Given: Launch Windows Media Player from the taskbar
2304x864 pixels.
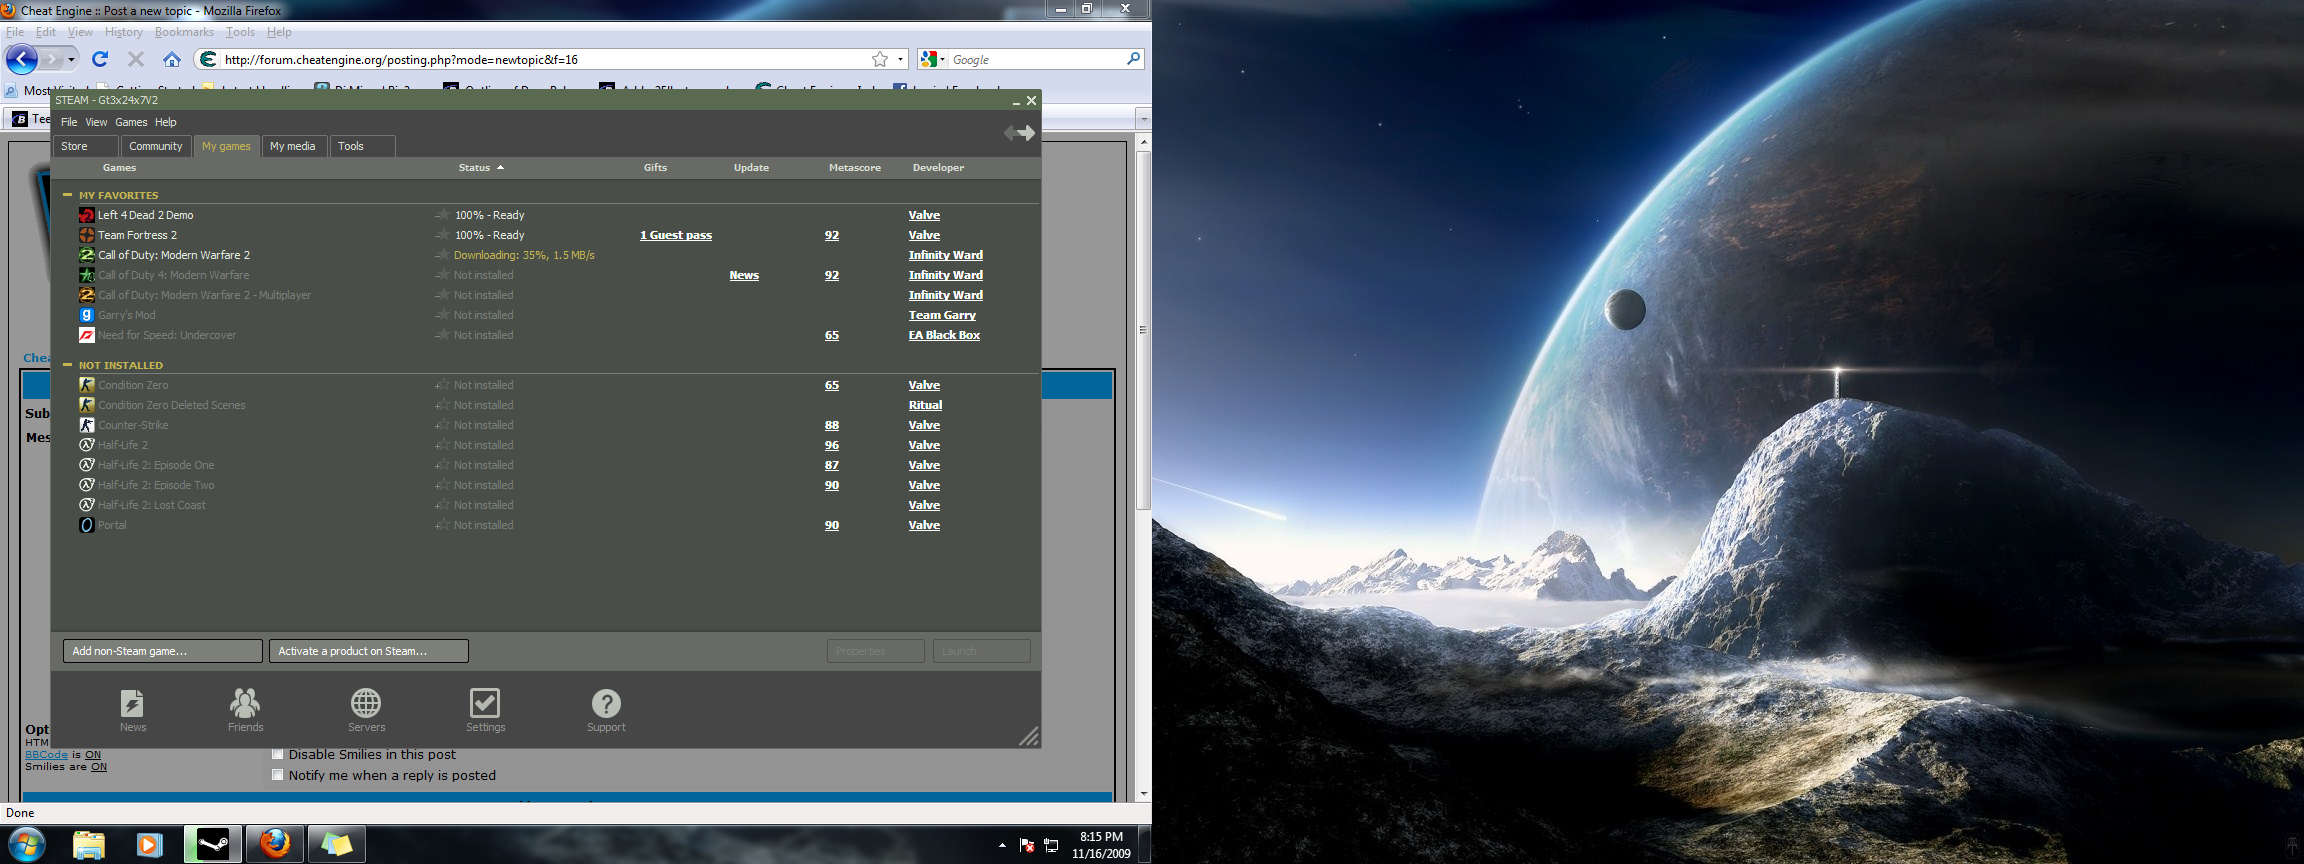Looking at the screenshot, I should pos(149,845).
